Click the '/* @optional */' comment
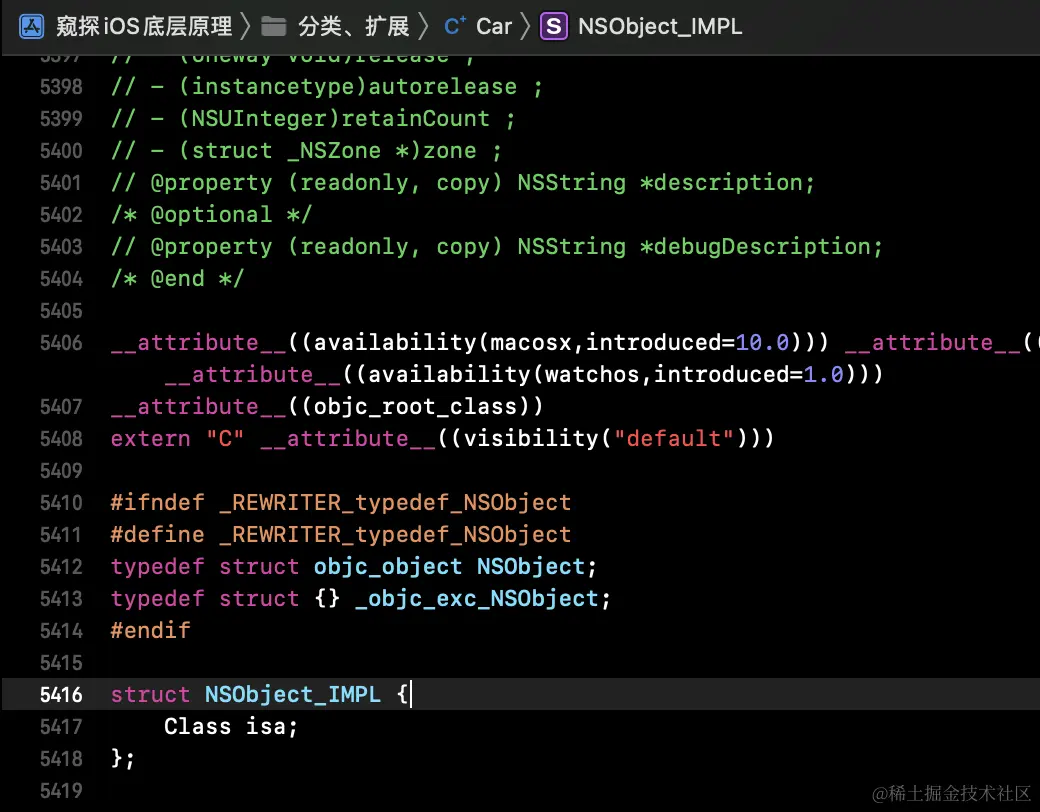Image resolution: width=1040 pixels, height=812 pixels. (211, 215)
